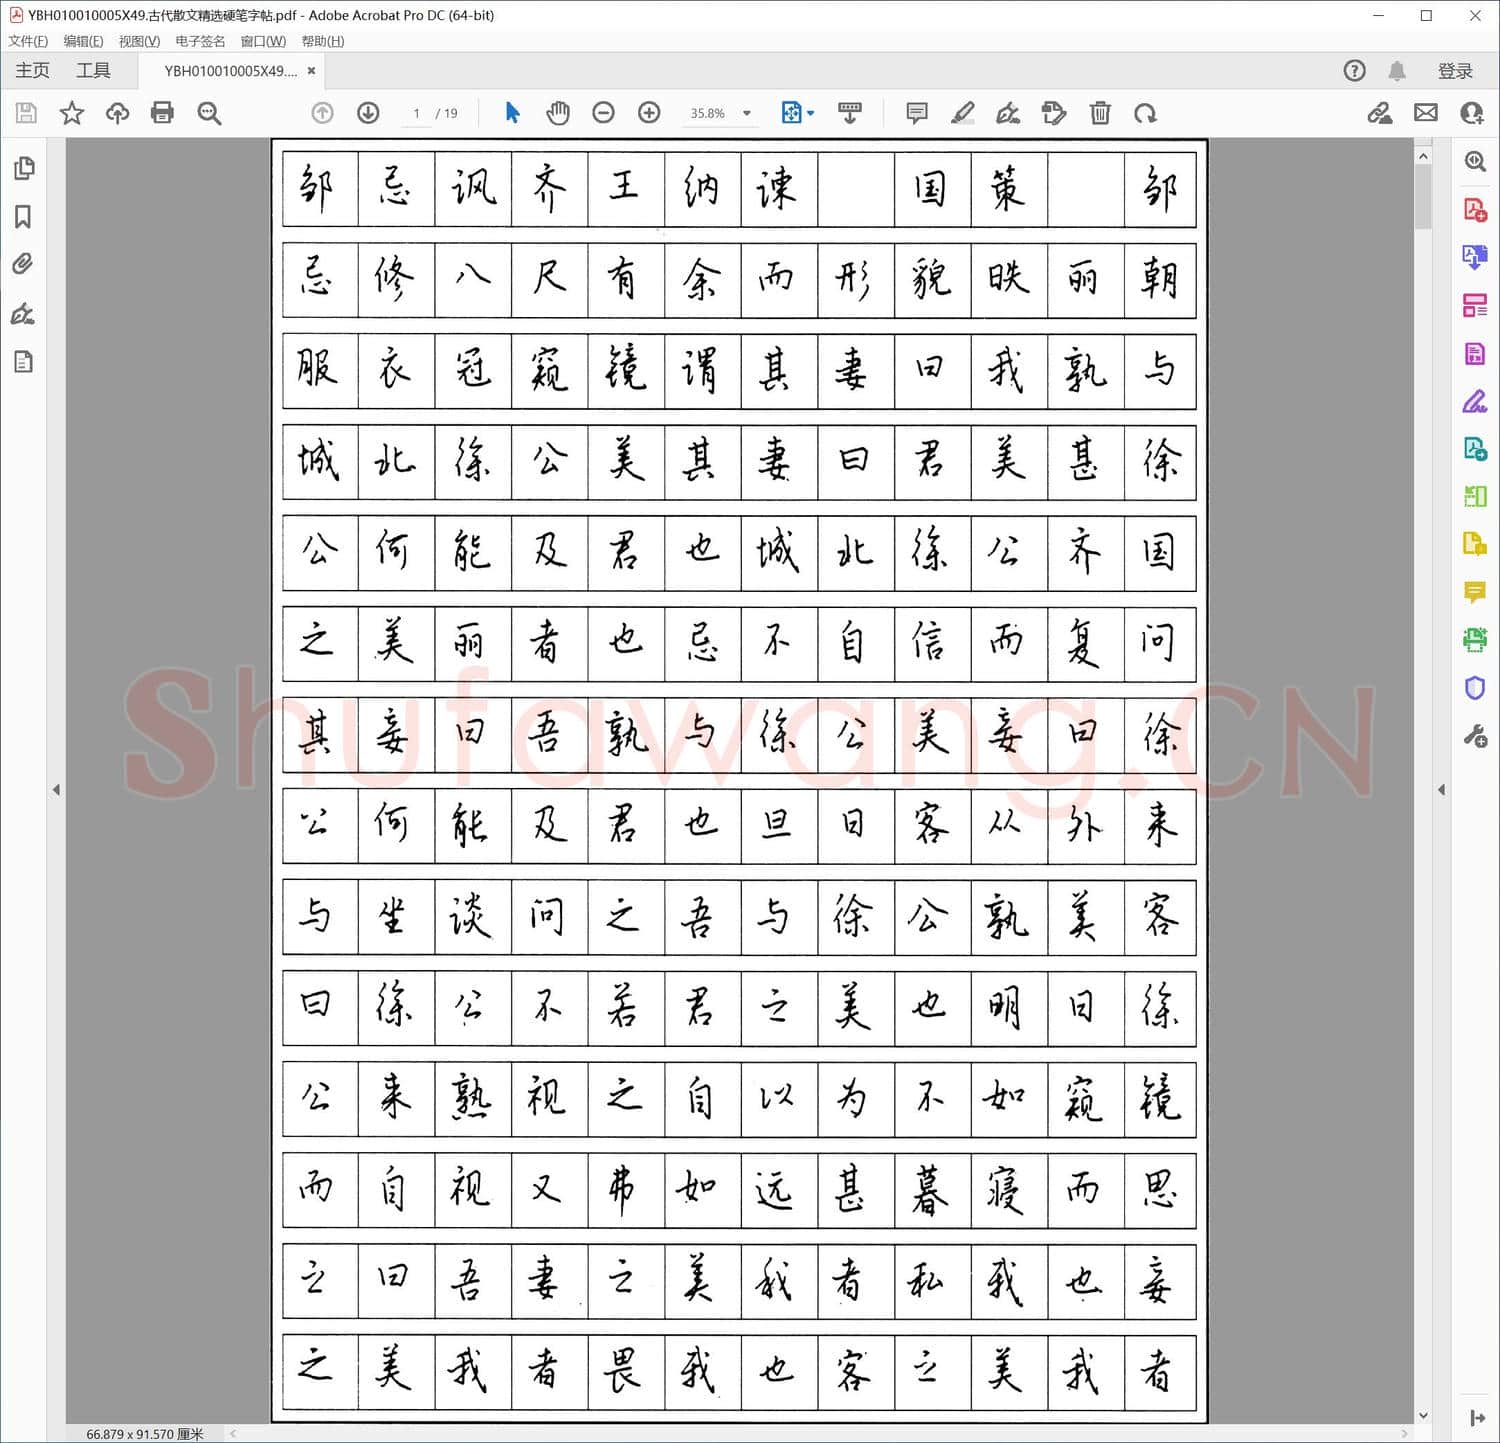1500x1443 pixels.
Task: Open the More Tools wrench icon
Action: (1475, 737)
